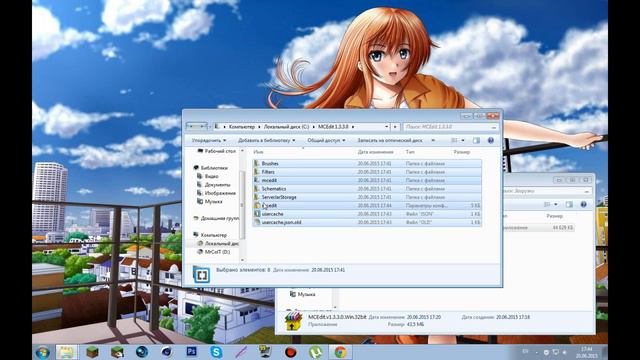Select the usercache JSON file icon
This screenshot has width=640, height=360.
tap(257, 214)
